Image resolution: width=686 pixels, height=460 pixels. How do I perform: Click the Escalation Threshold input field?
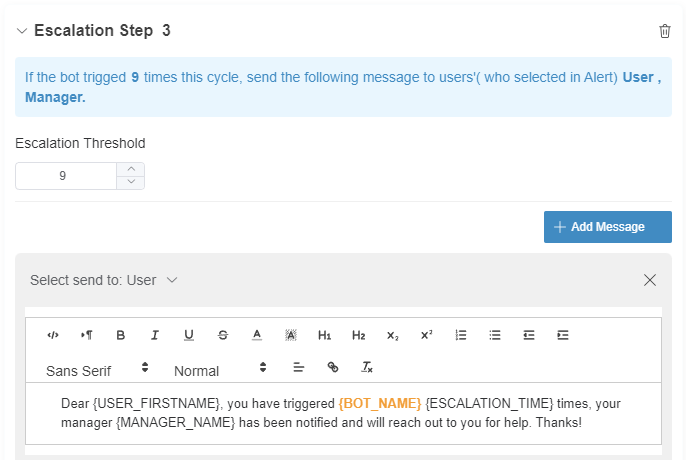click(65, 176)
